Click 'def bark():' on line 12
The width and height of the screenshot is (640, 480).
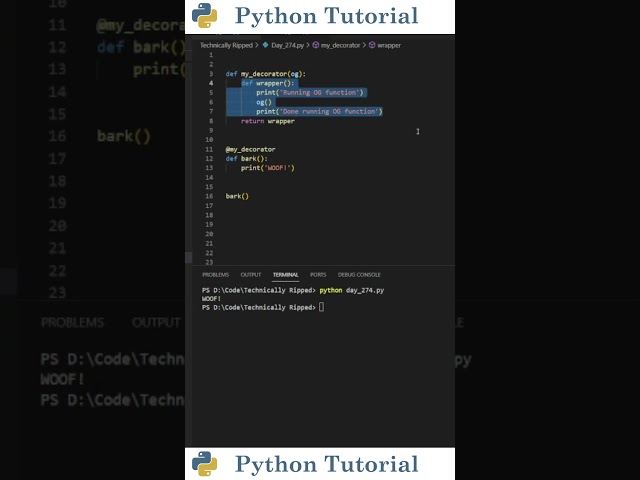click(247, 159)
